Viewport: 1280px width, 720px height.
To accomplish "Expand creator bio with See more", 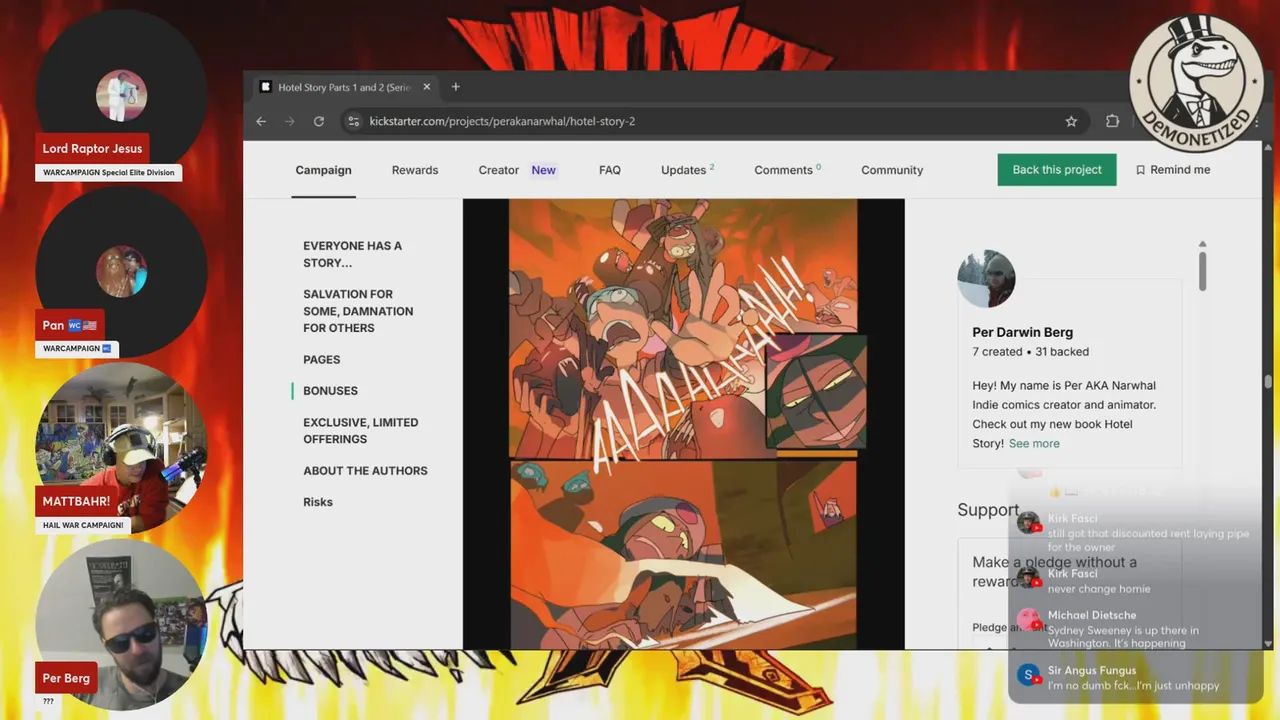I will point(1034,443).
